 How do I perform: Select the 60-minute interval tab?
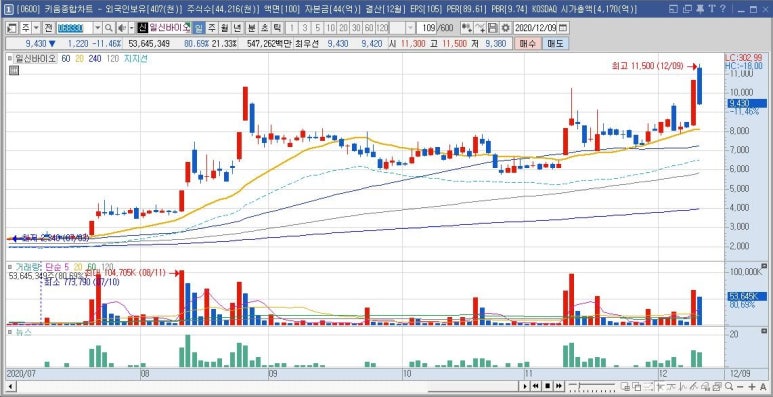[x=369, y=28]
